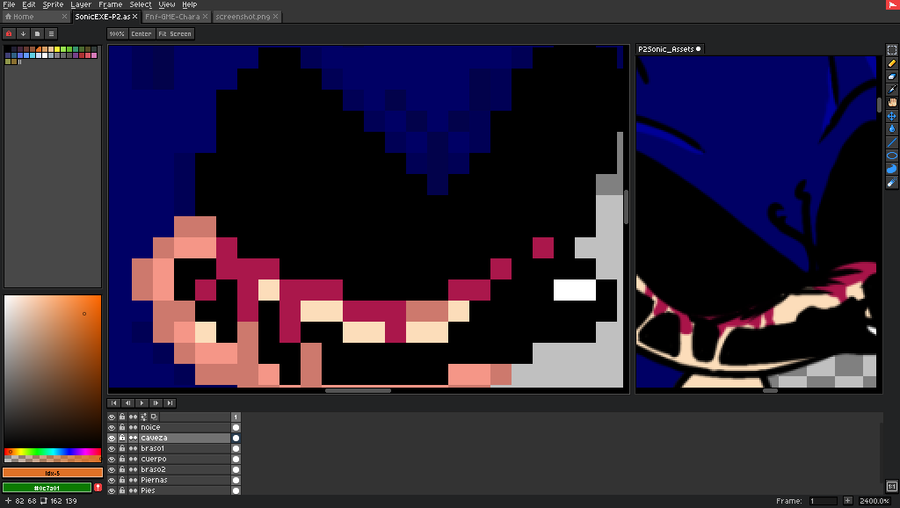The height and width of the screenshot is (508, 900).
Task: Click the Fit Screen button
Action: tap(175, 34)
